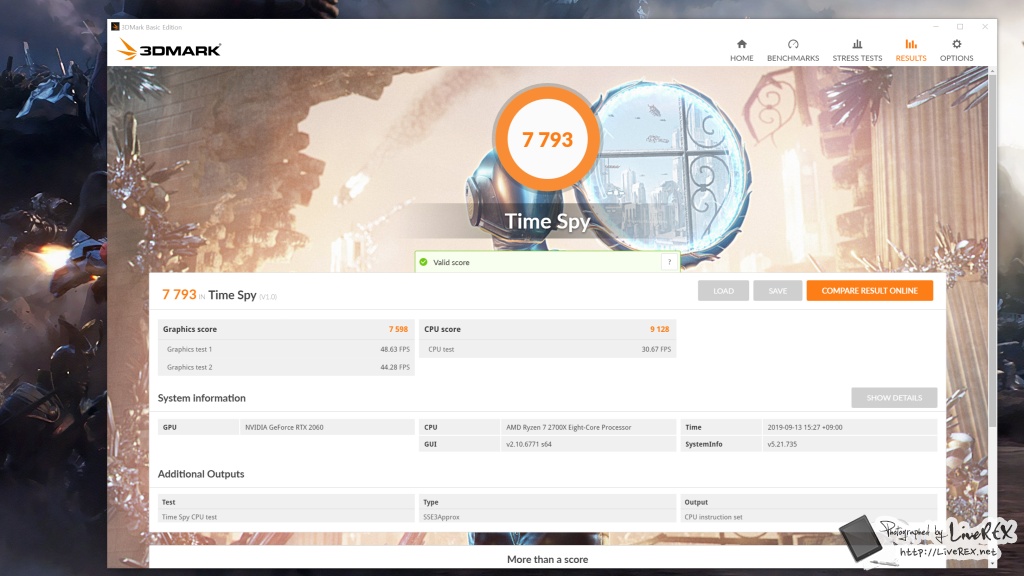Click the question mark help icon
Image resolution: width=1024 pixels, height=576 pixels.
[x=669, y=262]
